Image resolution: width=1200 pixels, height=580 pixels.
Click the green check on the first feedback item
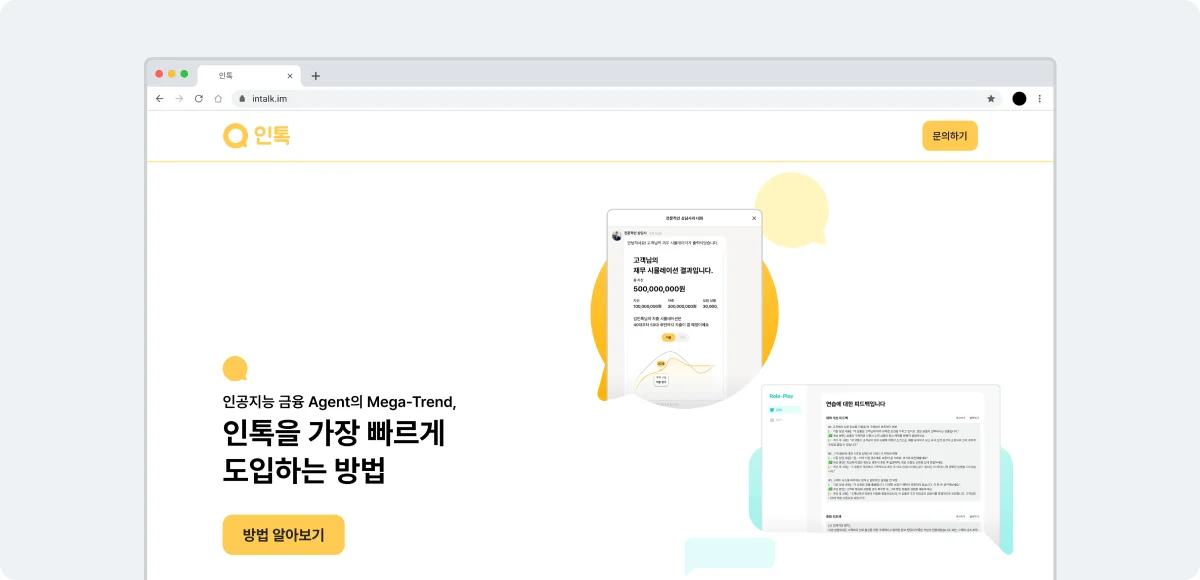click(x=830, y=436)
